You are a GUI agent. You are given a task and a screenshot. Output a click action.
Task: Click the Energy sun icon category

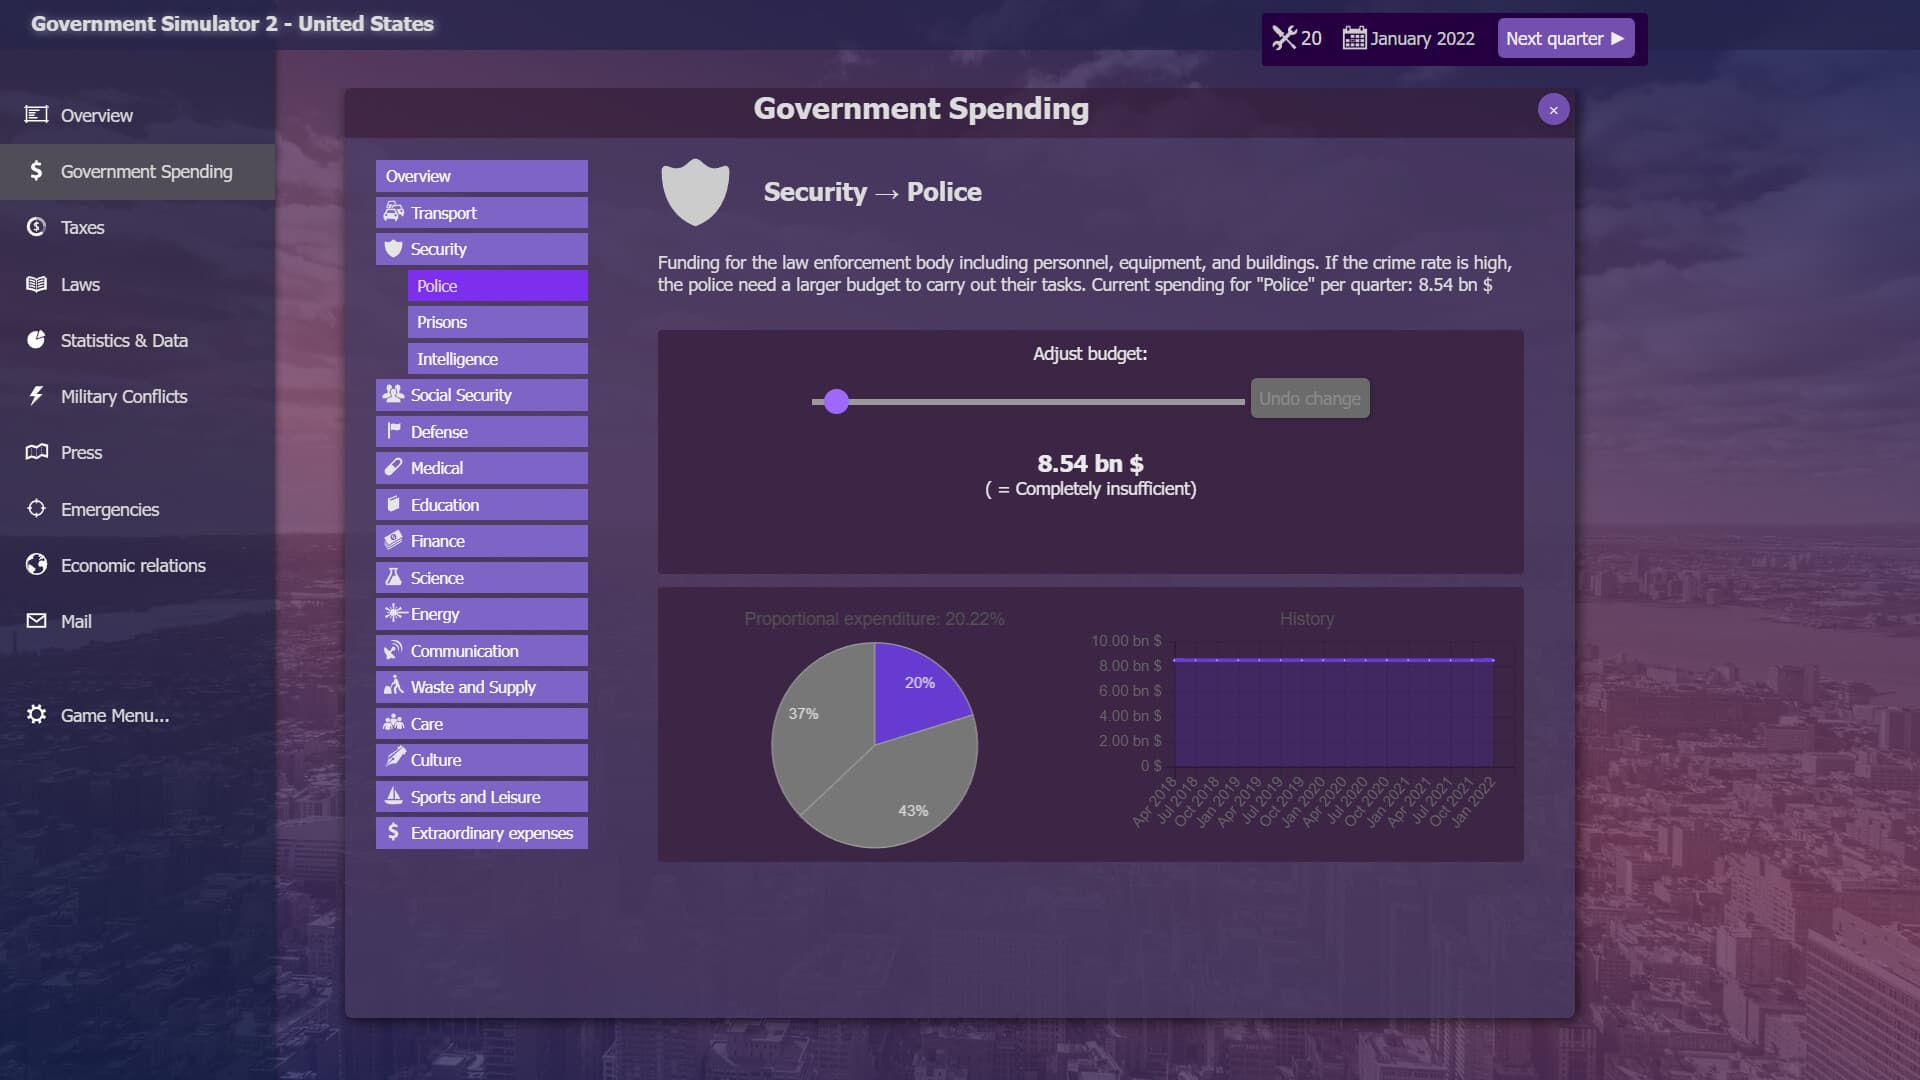click(x=394, y=613)
